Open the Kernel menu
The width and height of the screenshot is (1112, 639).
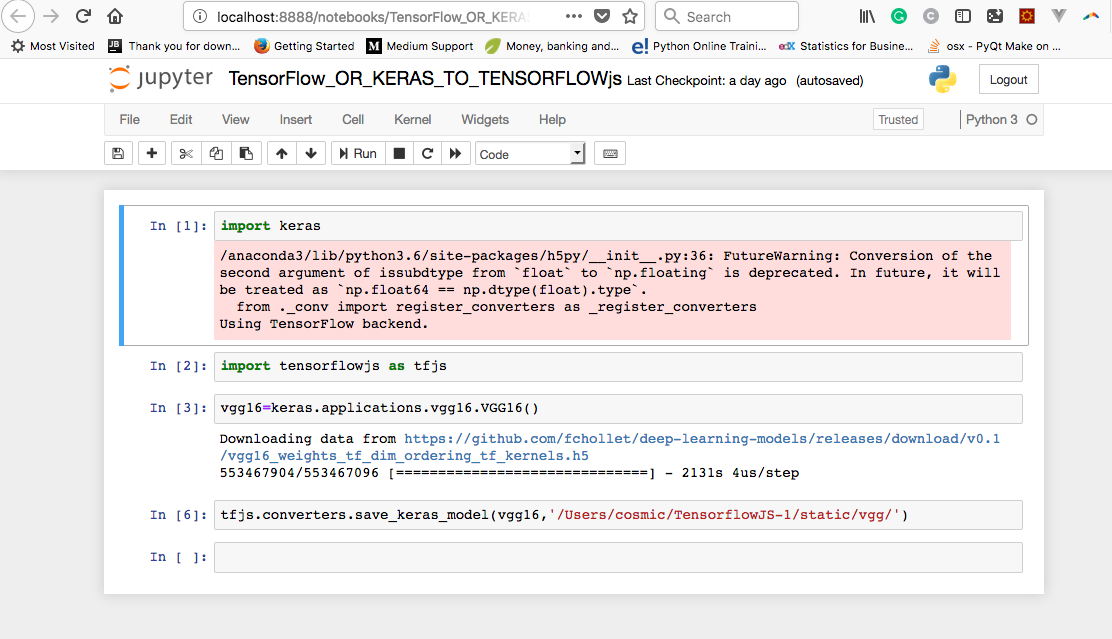(412, 119)
